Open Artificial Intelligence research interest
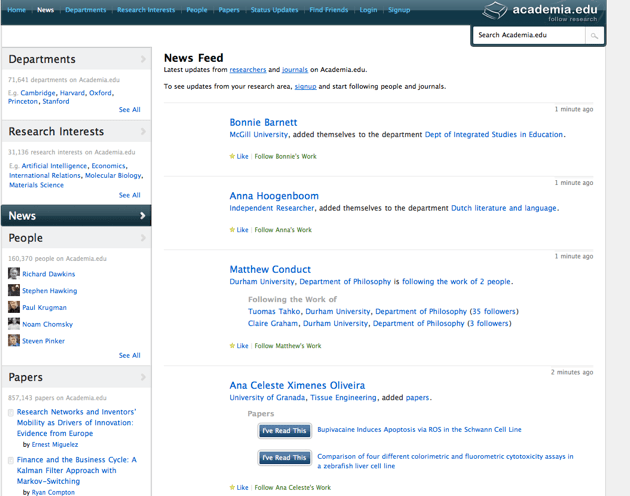The width and height of the screenshot is (630, 496). click(54, 166)
